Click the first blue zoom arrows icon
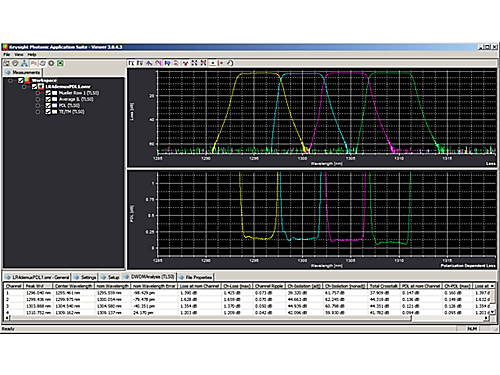 coord(194,63)
